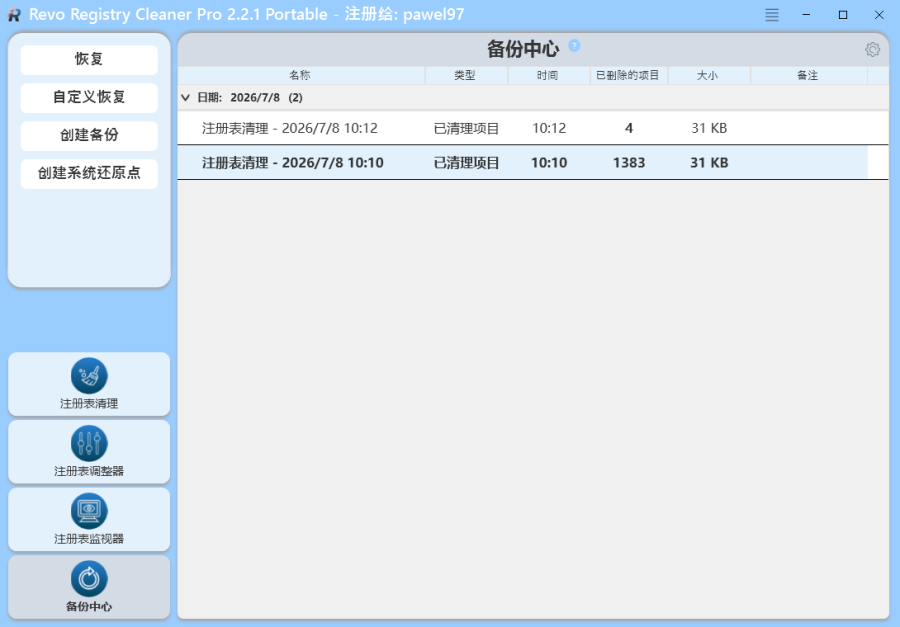Sort by the 时间 column header
Image resolution: width=900 pixels, height=627 pixels.
pos(549,75)
